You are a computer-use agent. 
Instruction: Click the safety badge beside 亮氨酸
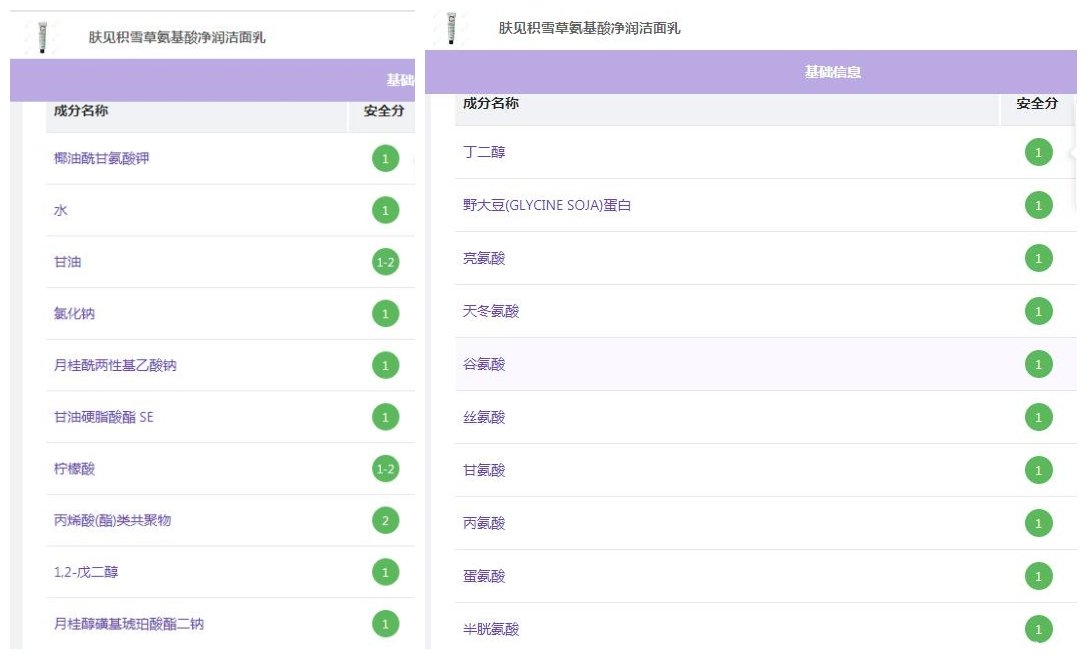point(1038,258)
